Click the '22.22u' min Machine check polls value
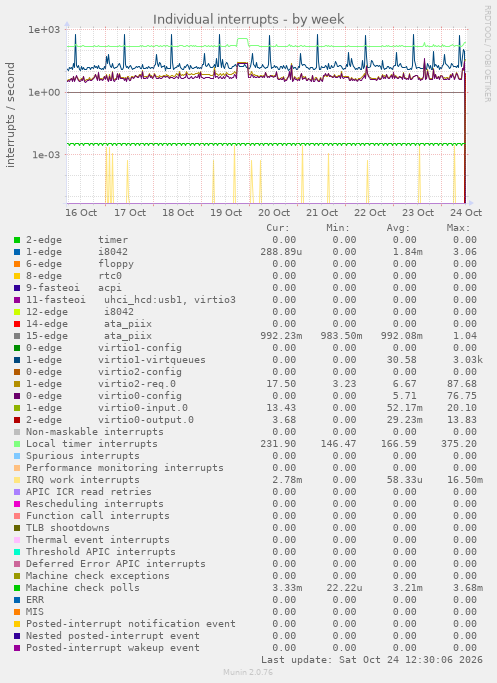The width and height of the screenshot is (497, 683). pos(345,588)
